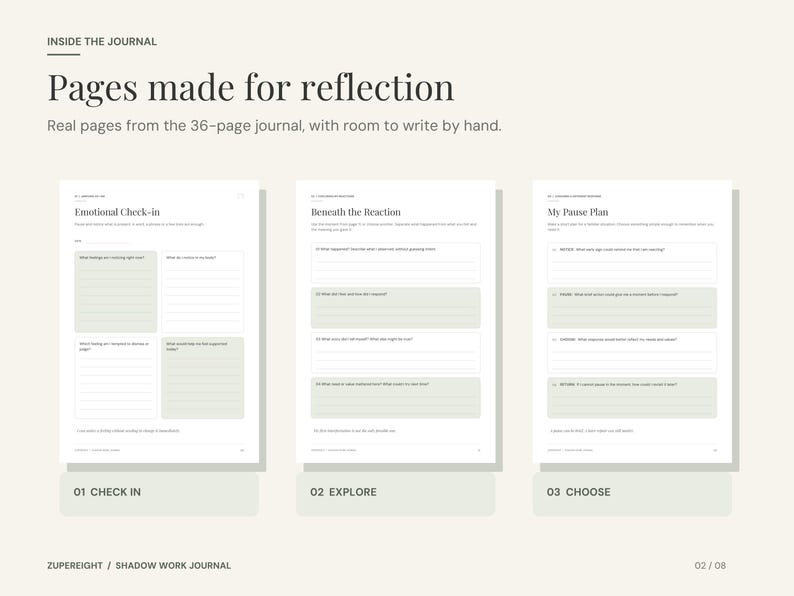The image size is (794, 596).
Task: Click the '03 CHOOSE' label card
Action: [632, 492]
